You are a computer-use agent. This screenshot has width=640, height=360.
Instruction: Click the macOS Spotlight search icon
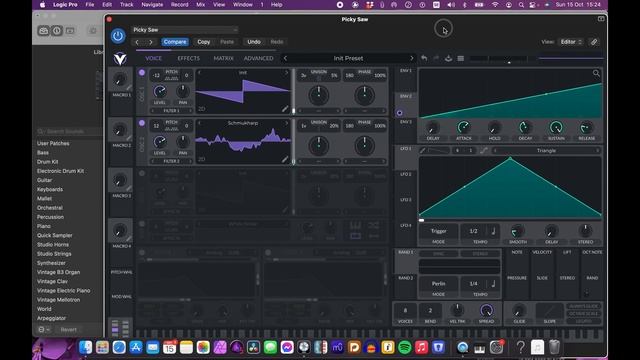click(521, 5)
